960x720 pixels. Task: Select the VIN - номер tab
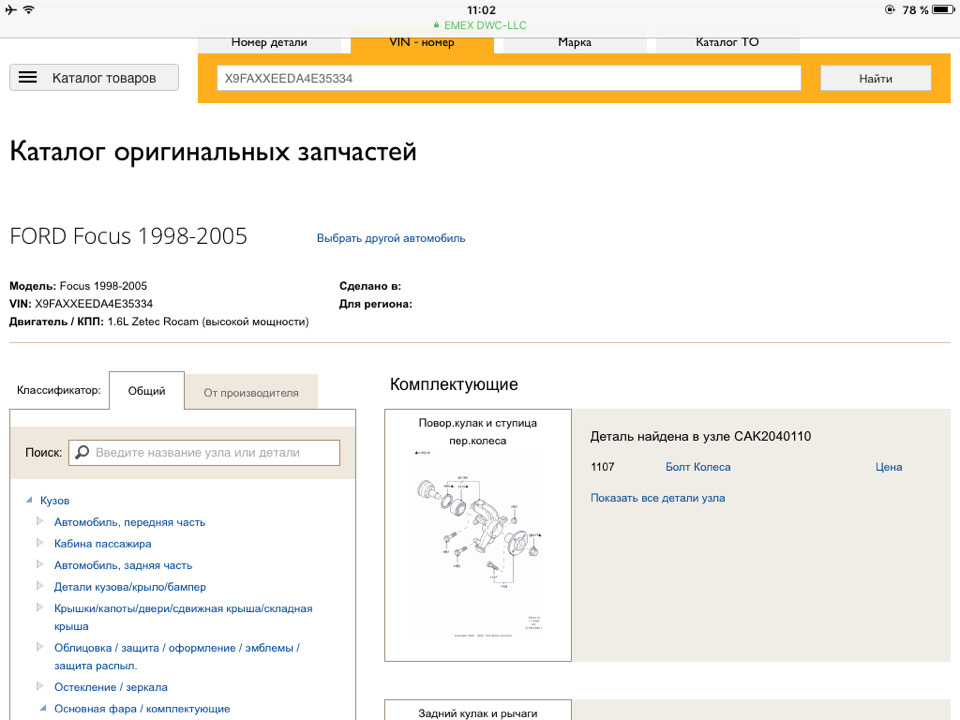coord(422,43)
